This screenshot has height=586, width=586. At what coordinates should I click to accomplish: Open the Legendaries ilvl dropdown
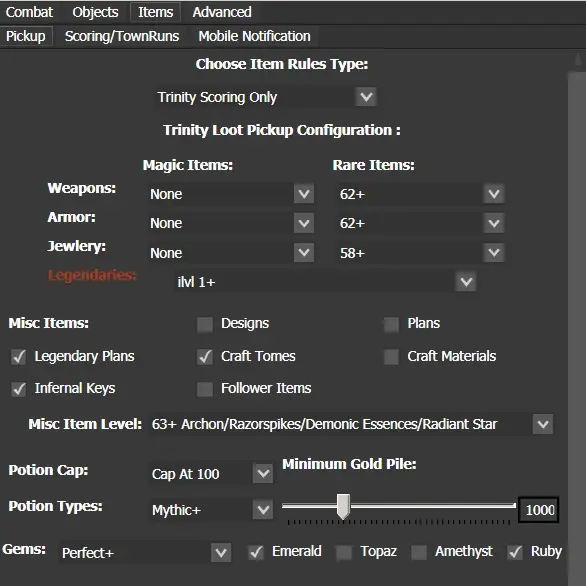click(325, 282)
